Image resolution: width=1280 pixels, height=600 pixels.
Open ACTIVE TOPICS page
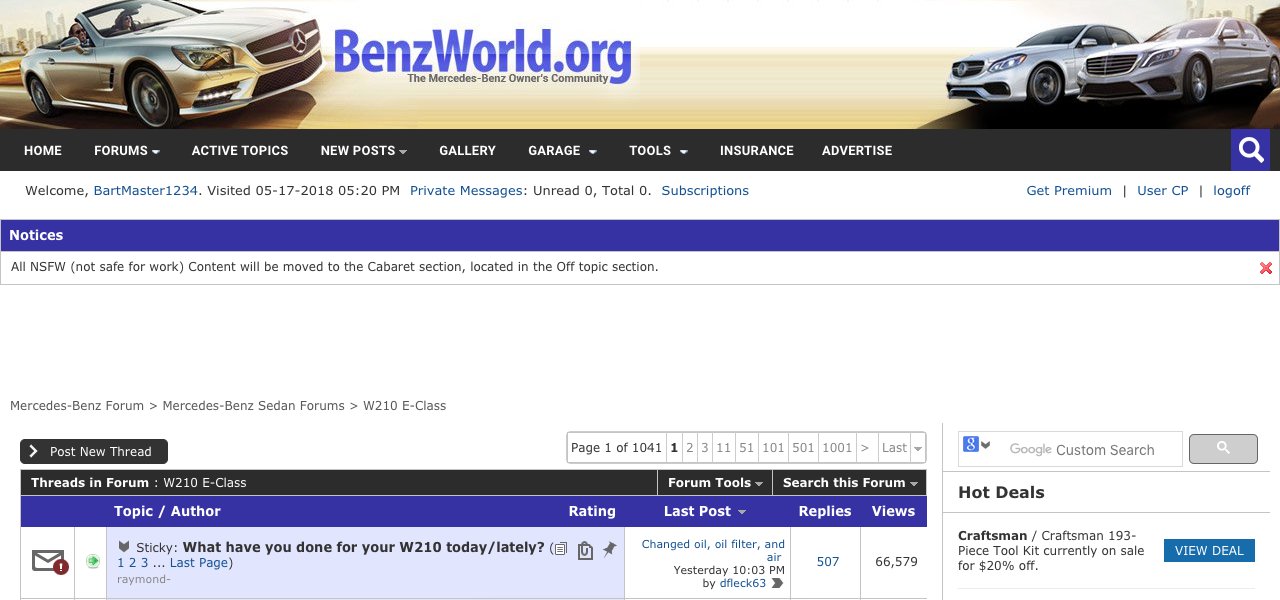click(x=240, y=150)
